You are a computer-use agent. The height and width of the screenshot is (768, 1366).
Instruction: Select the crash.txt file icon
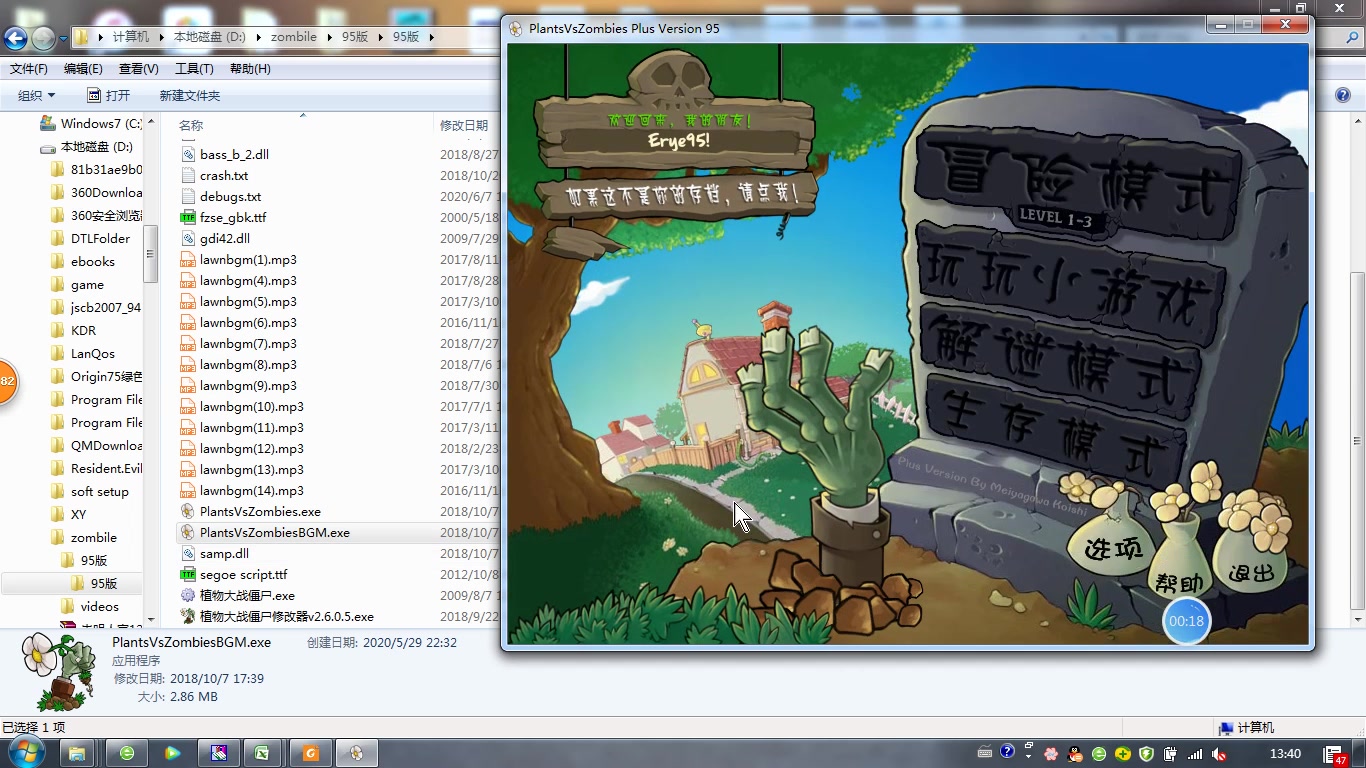187,176
